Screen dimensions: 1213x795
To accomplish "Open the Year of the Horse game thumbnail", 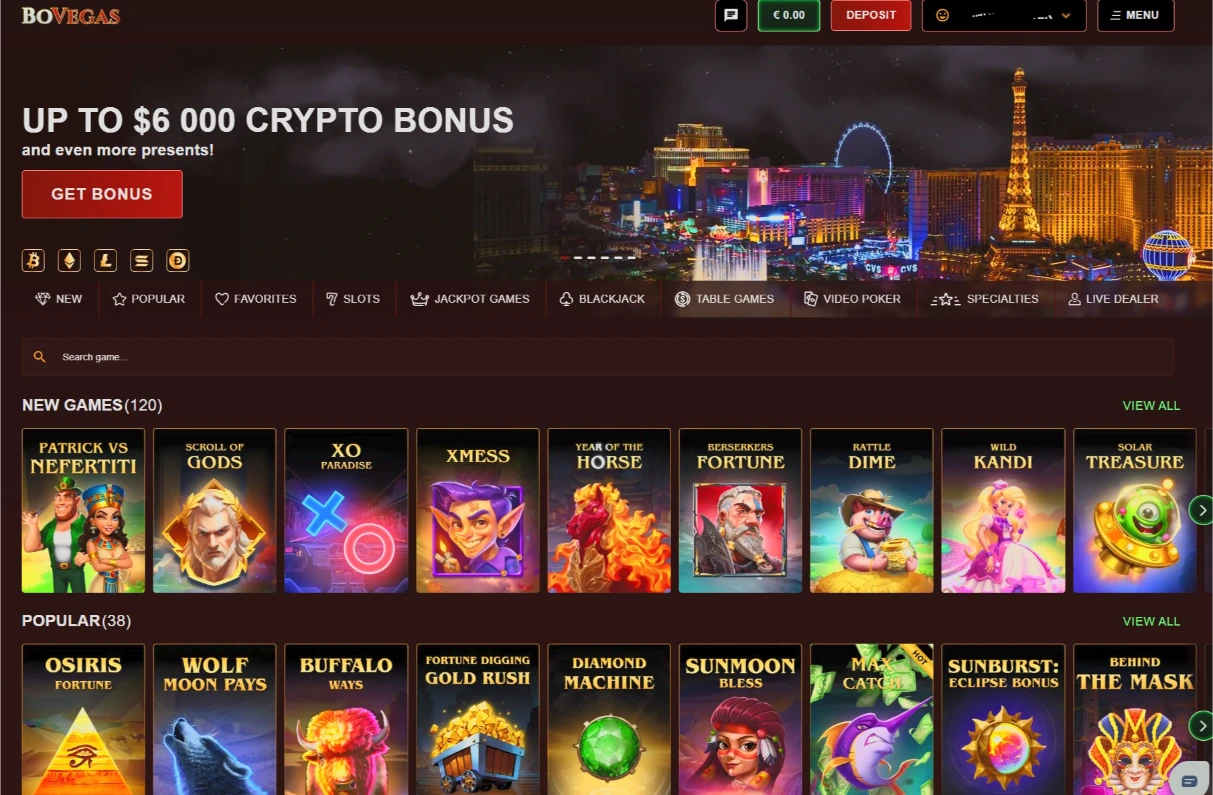I will [609, 511].
